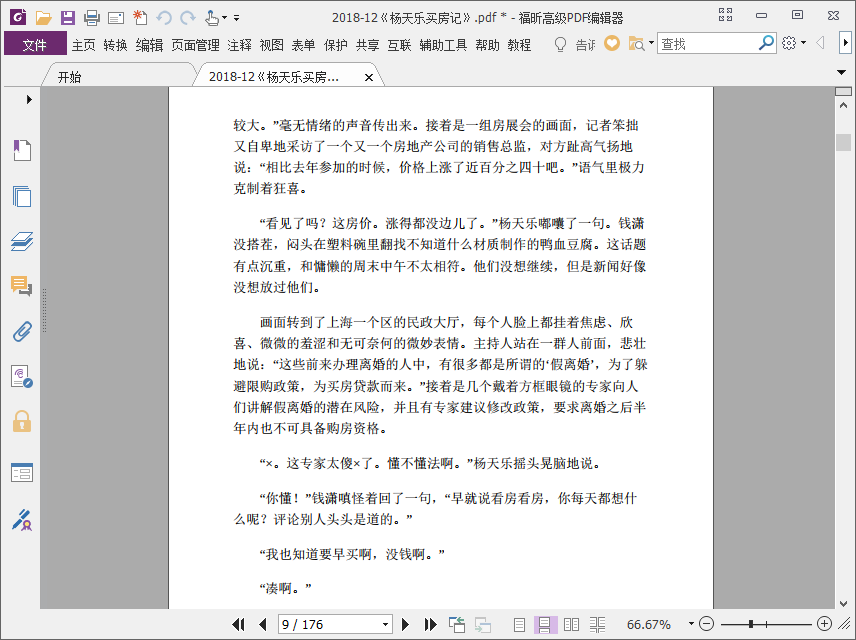Expand the left navigation panel arrow

(x=29, y=99)
